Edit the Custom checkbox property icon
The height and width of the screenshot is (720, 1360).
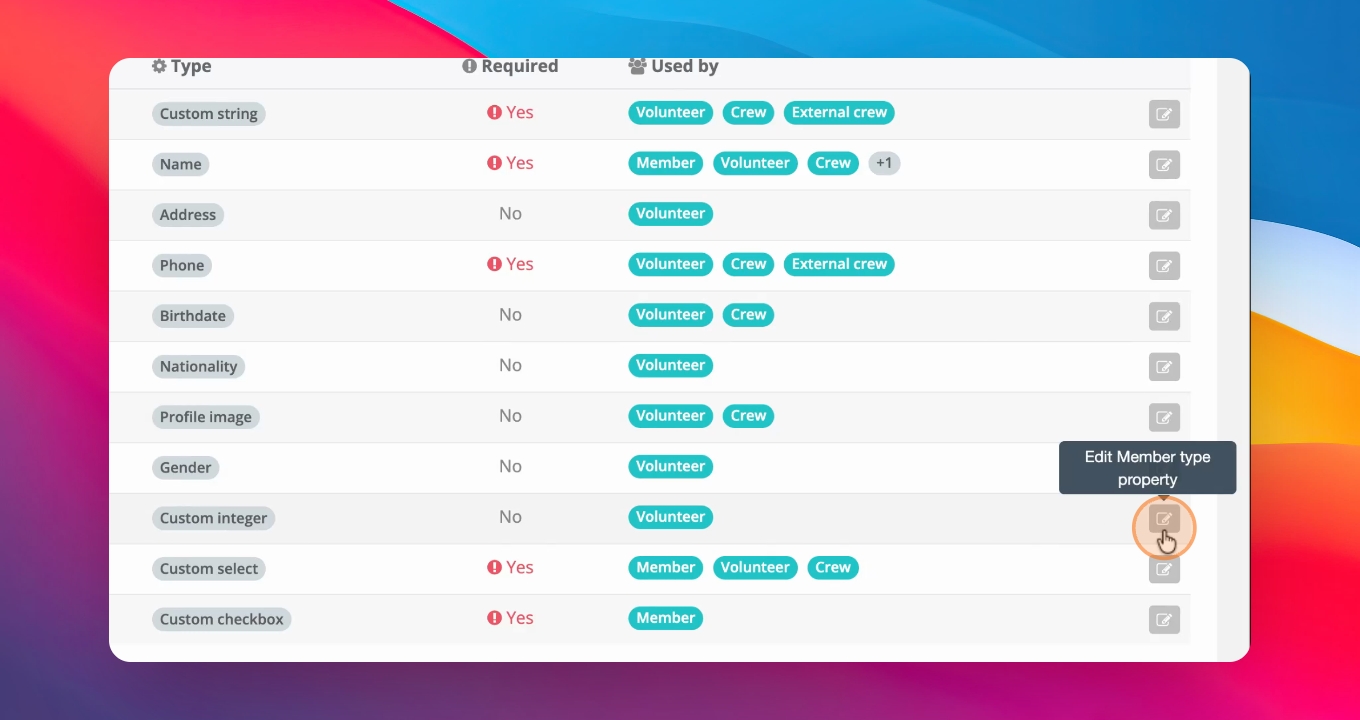(1164, 620)
